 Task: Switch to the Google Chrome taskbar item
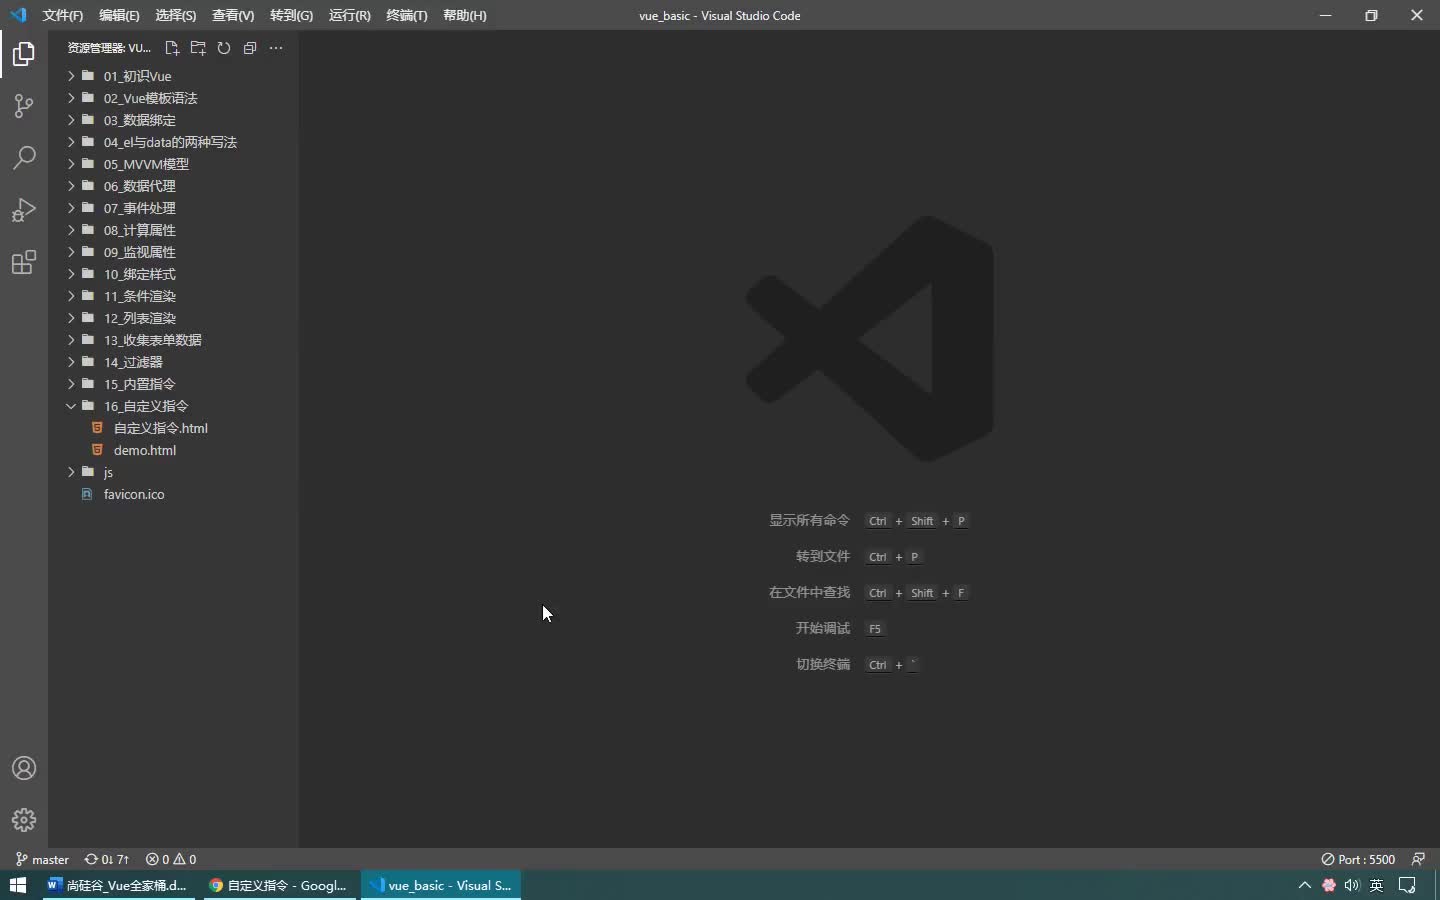279,885
